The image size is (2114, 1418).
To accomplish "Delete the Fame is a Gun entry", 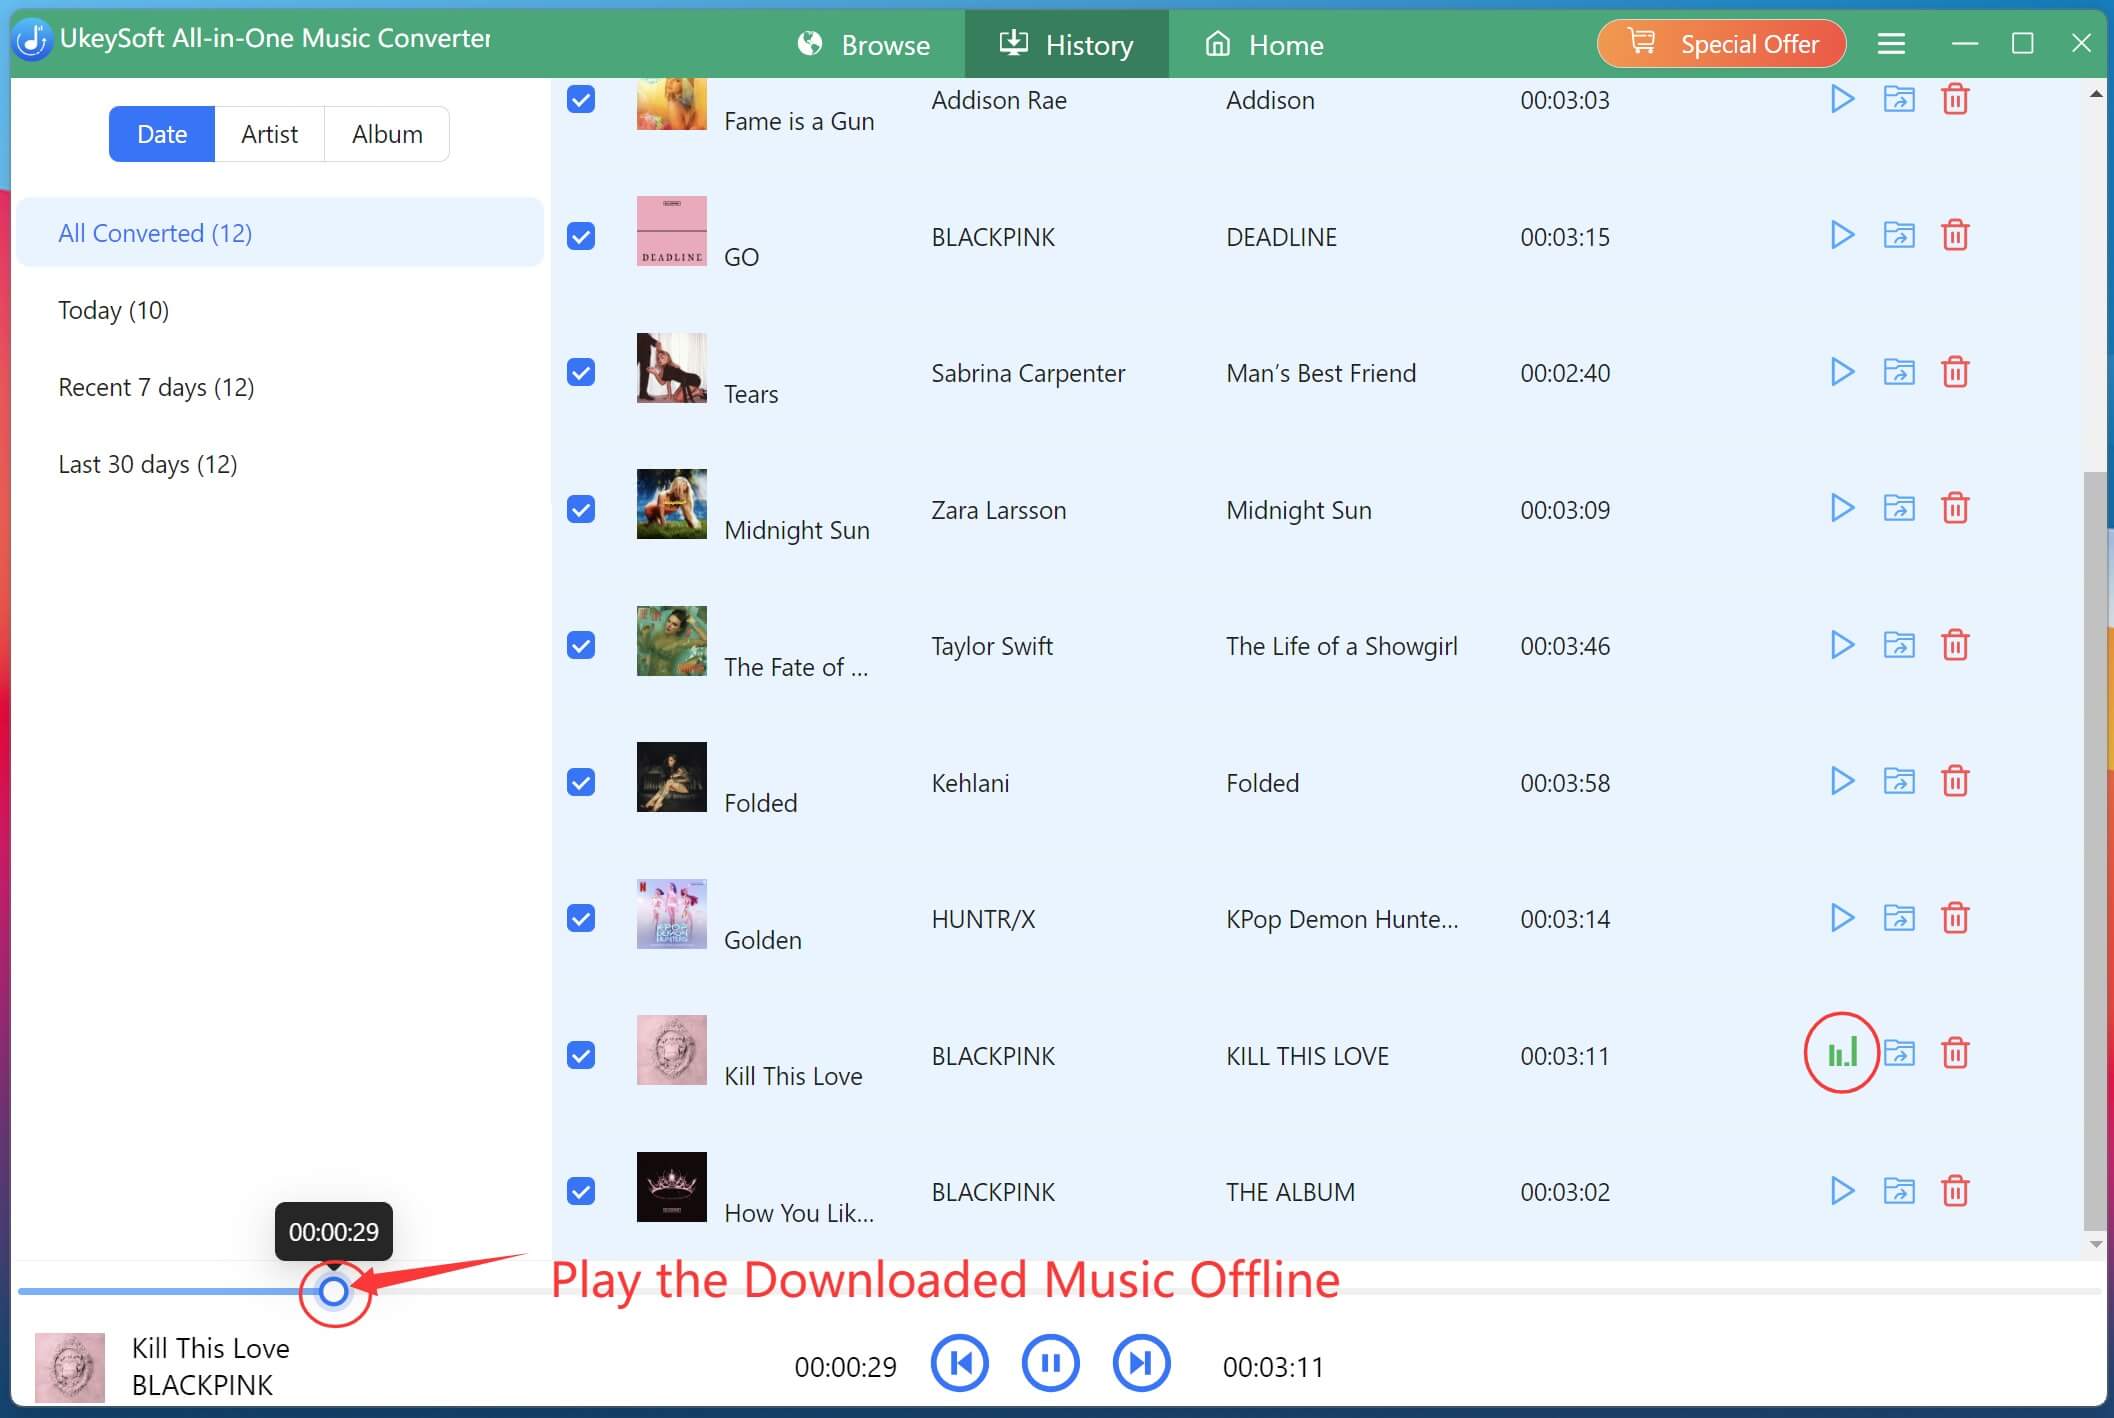I will coord(1955,99).
